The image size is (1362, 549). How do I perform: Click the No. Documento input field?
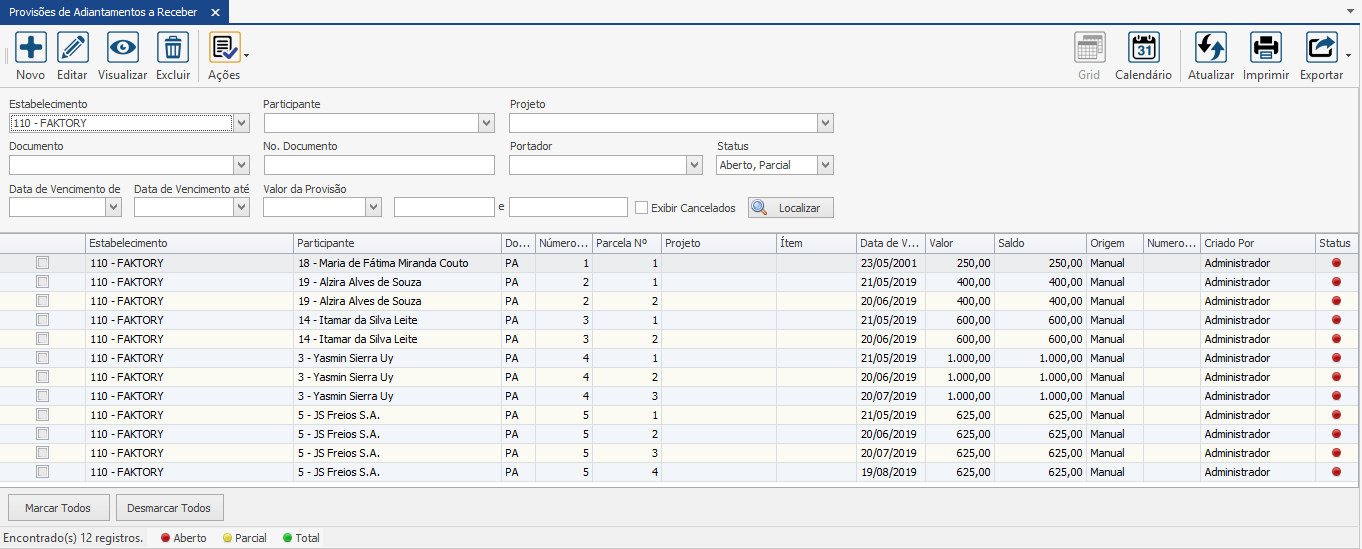point(379,165)
